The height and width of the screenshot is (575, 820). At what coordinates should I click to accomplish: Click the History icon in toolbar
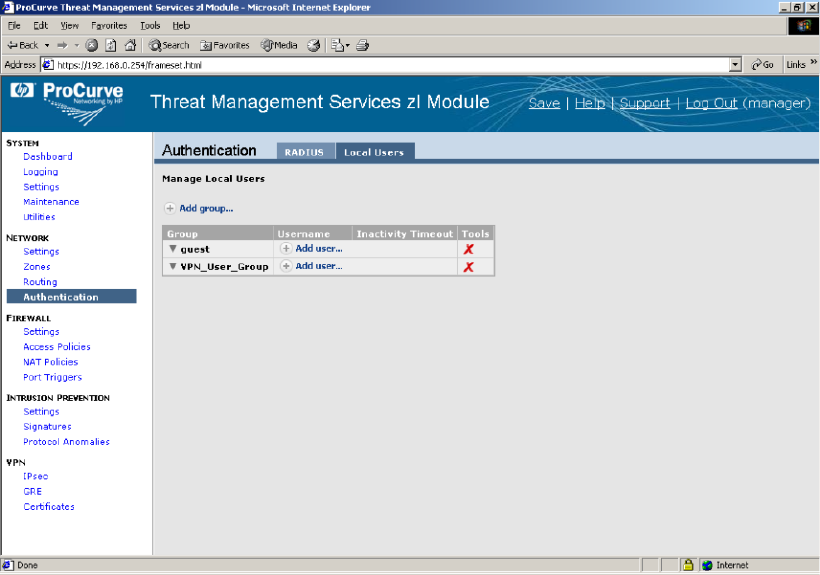pos(313,45)
